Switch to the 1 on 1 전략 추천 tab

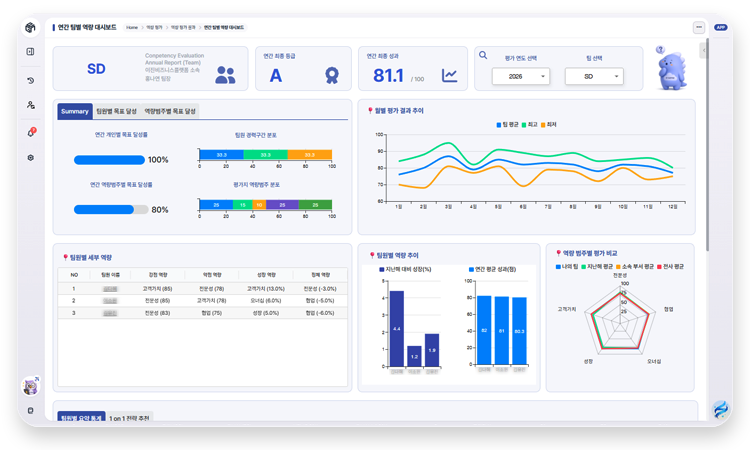point(129,417)
